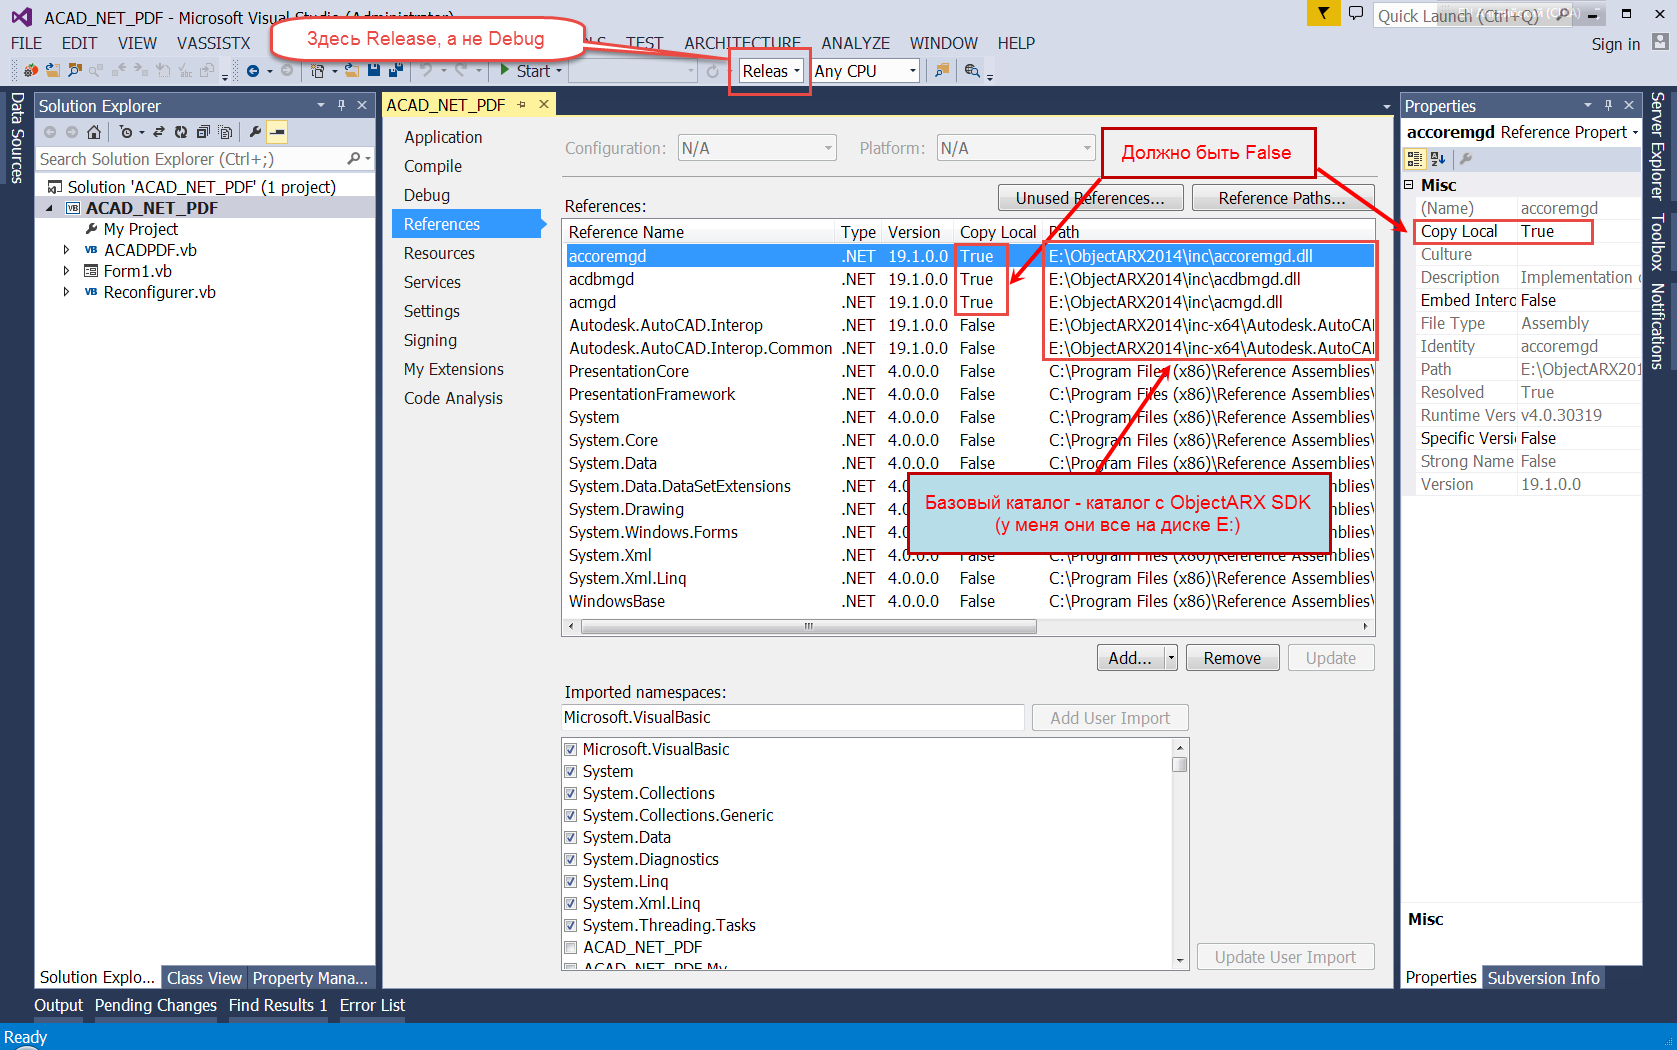Open the VASSISTX menu
The image size is (1677, 1050).
click(x=214, y=43)
